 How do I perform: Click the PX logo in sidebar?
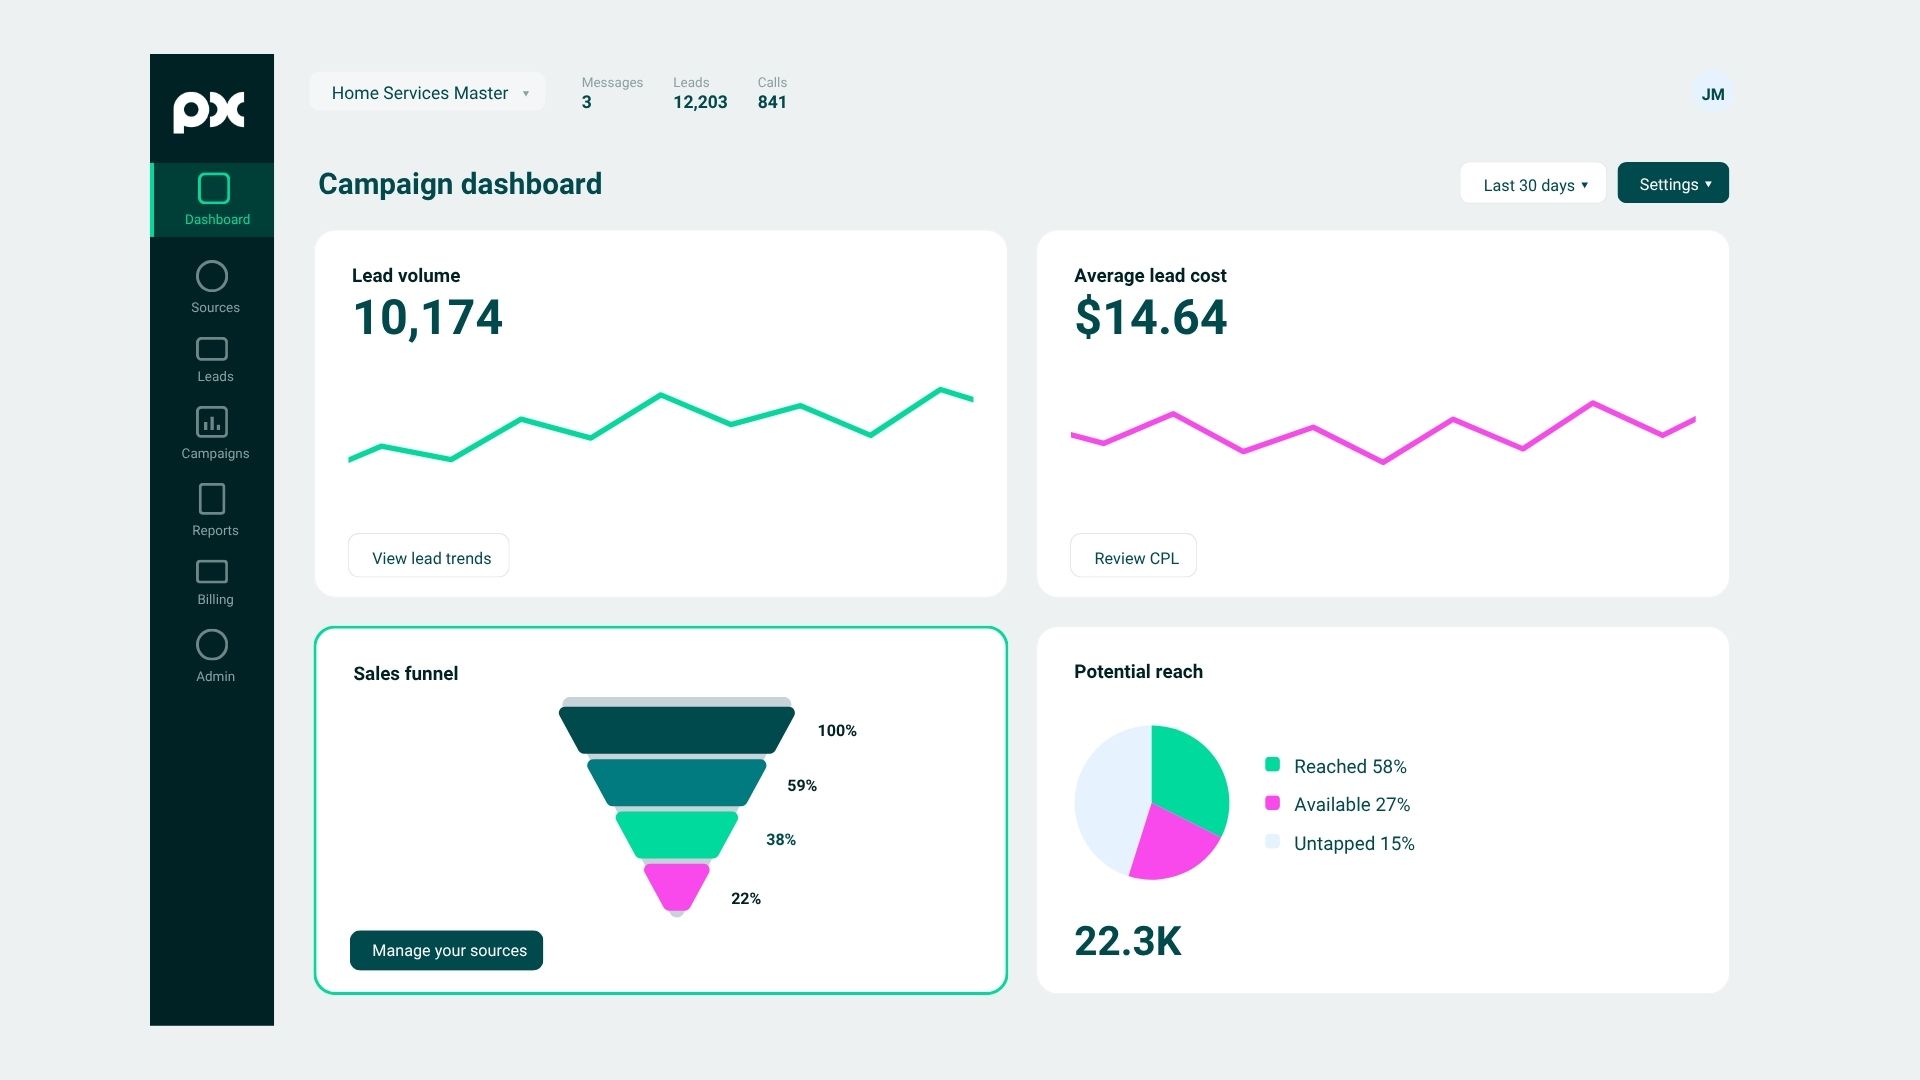(x=209, y=112)
